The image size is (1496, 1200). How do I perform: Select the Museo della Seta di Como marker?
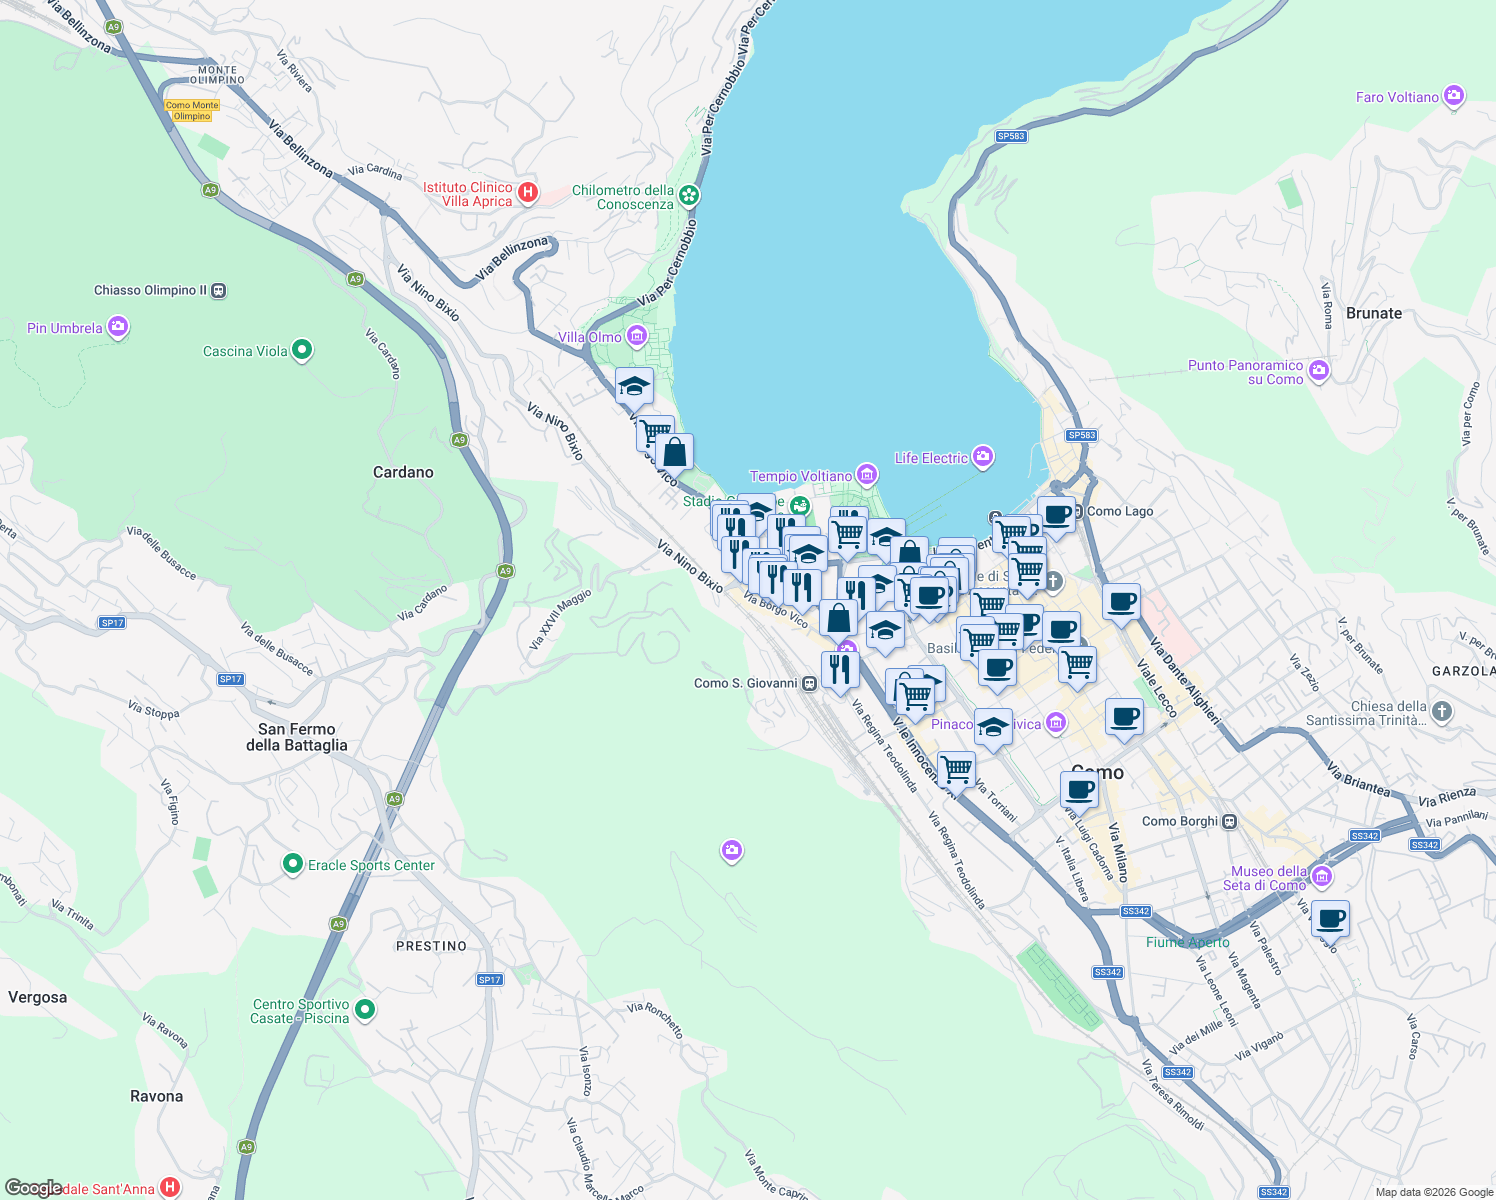click(x=1322, y=876)
